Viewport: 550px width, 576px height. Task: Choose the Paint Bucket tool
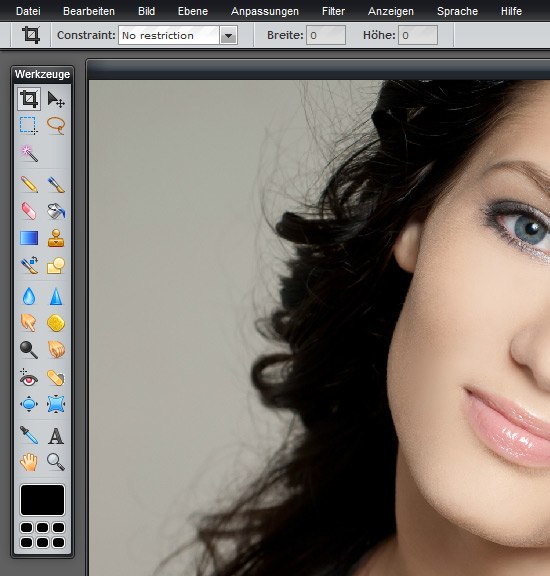tap(56, 211)
